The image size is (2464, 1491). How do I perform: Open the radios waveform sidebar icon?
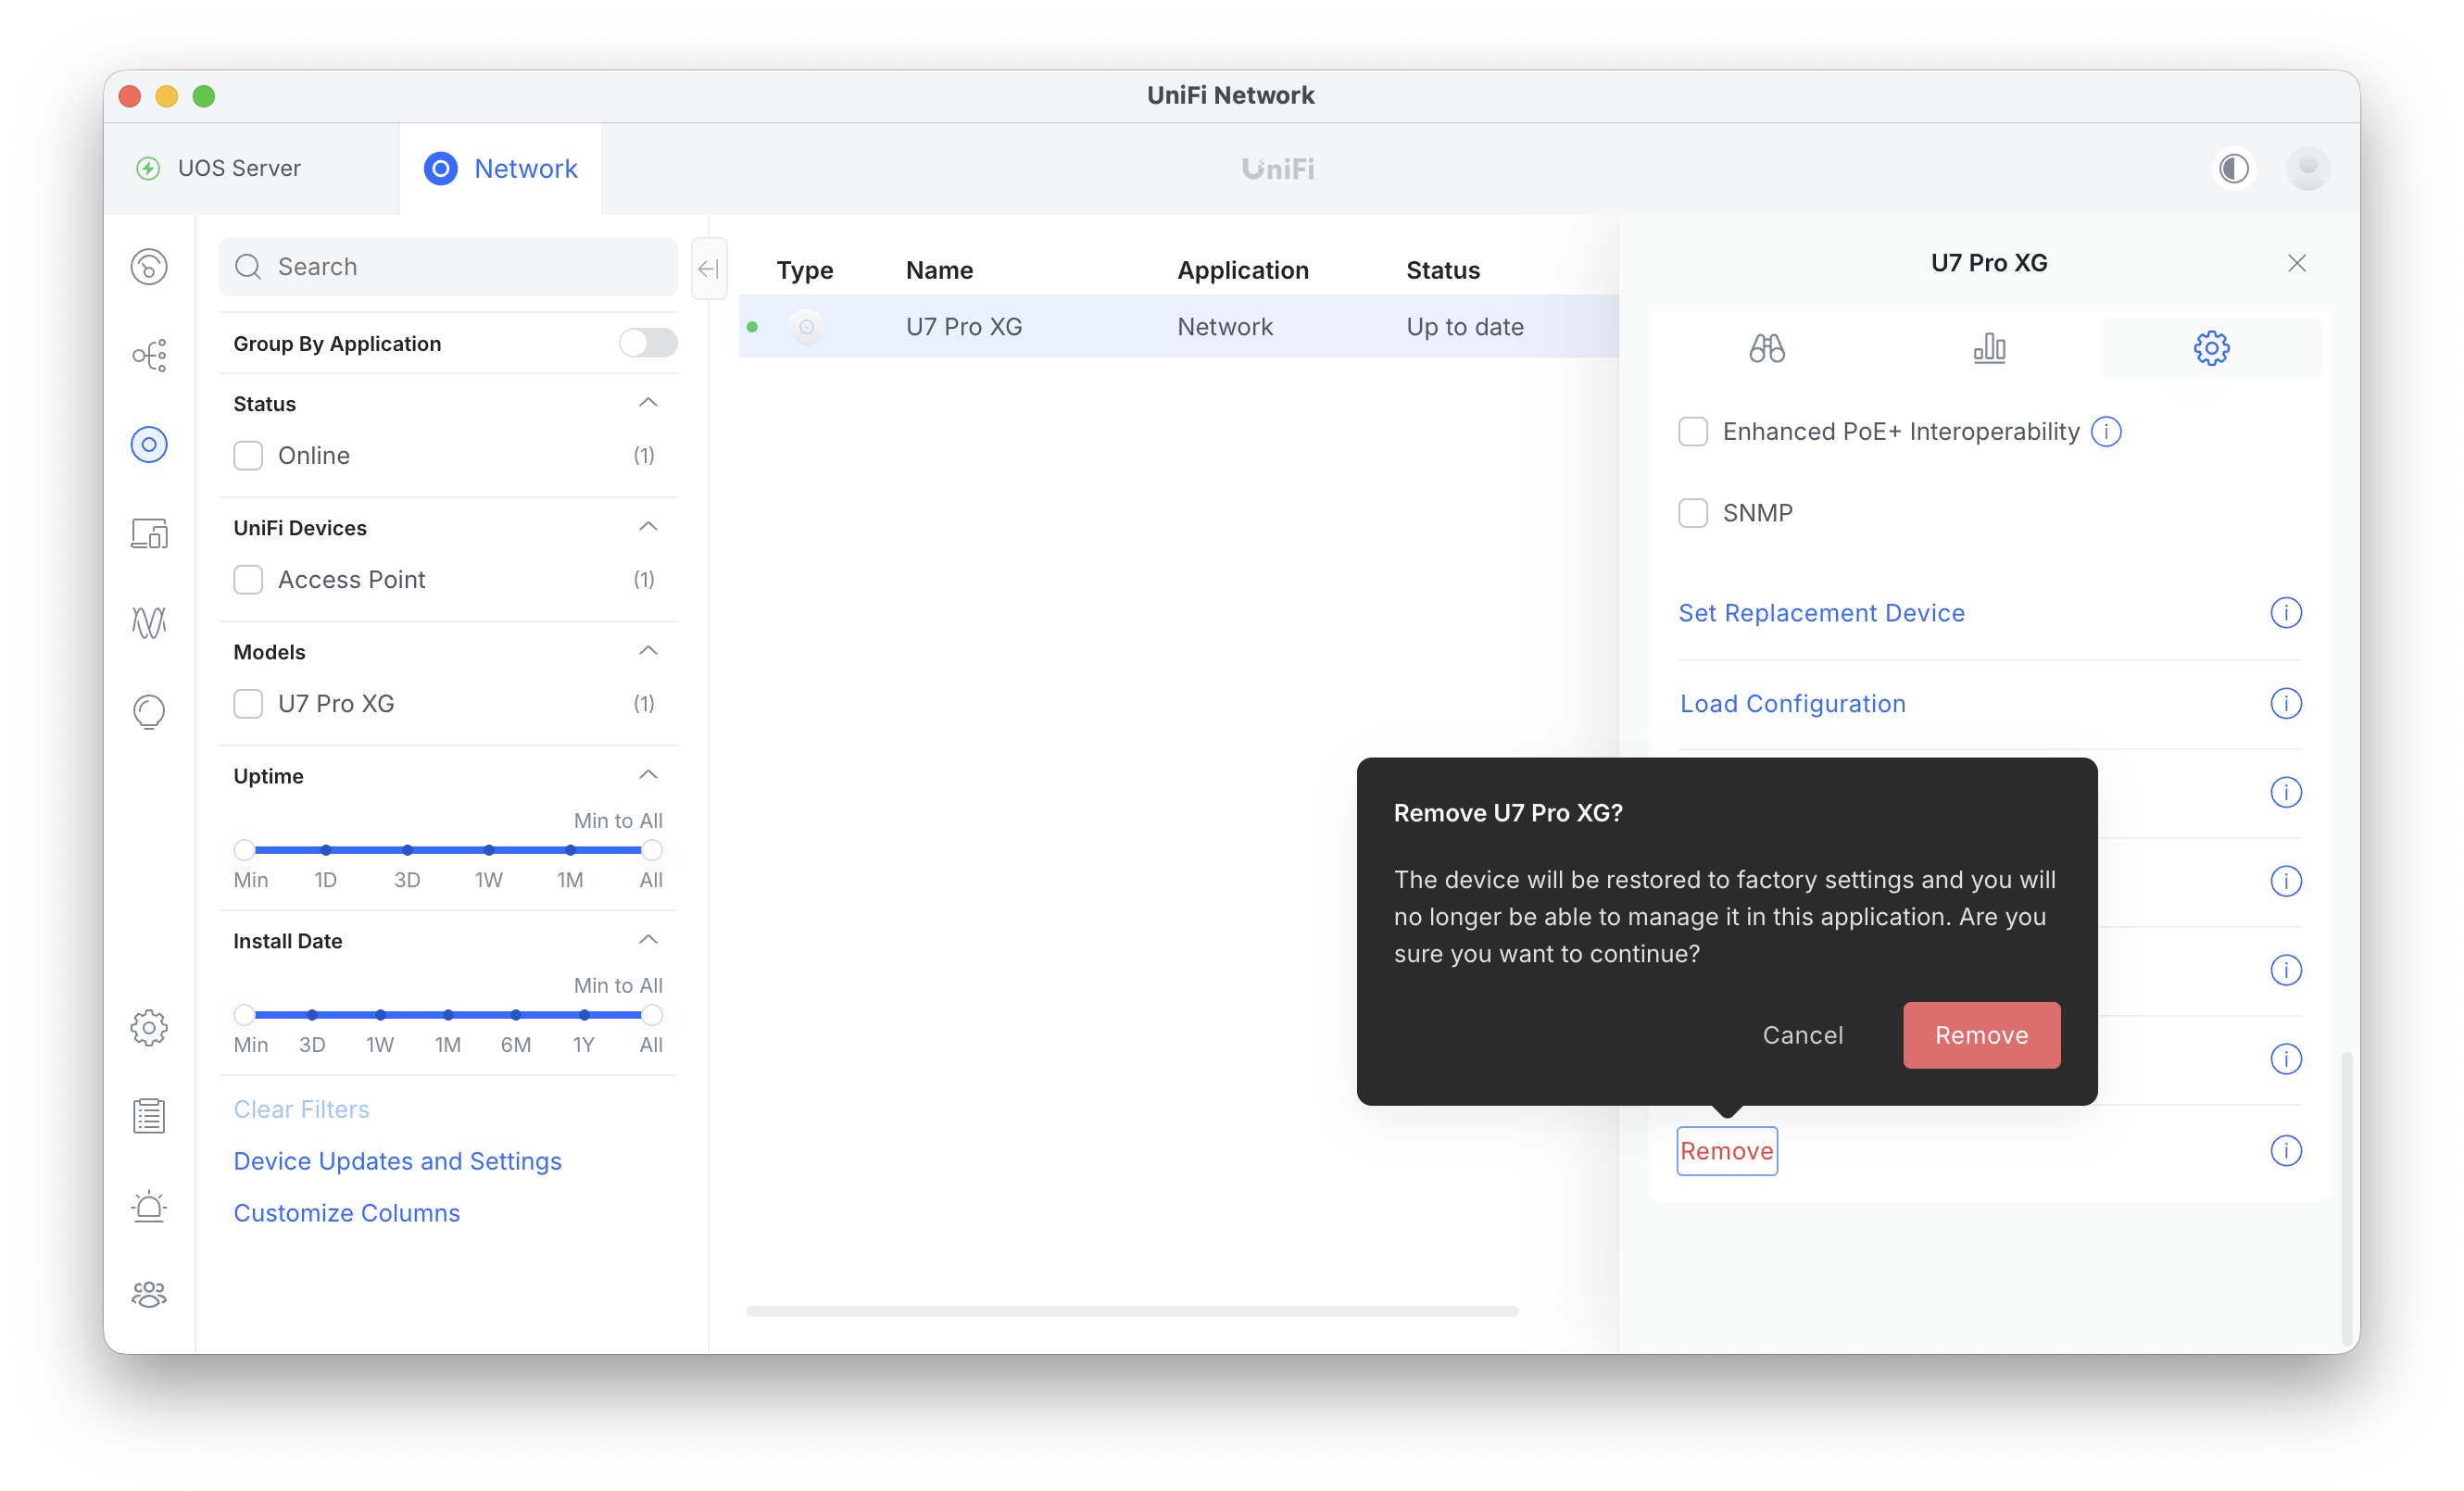[149, 622]
